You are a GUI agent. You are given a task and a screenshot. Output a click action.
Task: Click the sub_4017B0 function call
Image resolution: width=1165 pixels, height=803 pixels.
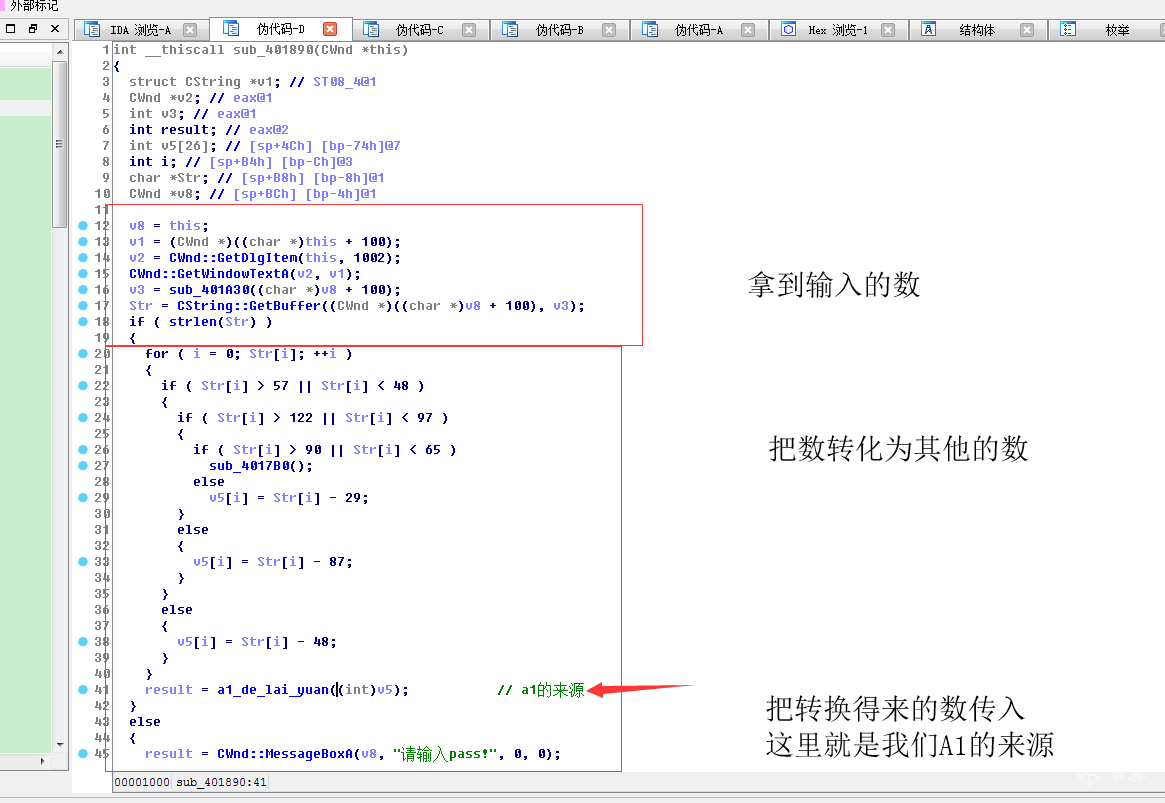click(x=249, y=466)
